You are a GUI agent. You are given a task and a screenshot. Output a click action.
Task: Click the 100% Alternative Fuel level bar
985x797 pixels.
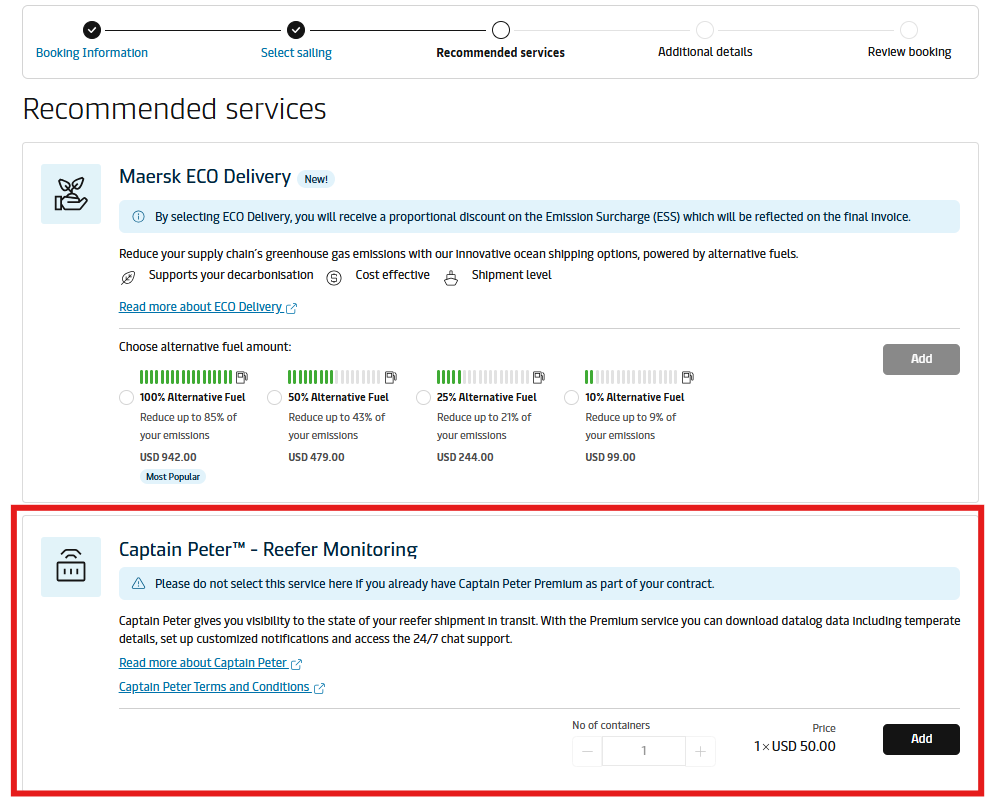tap(186, 377)
